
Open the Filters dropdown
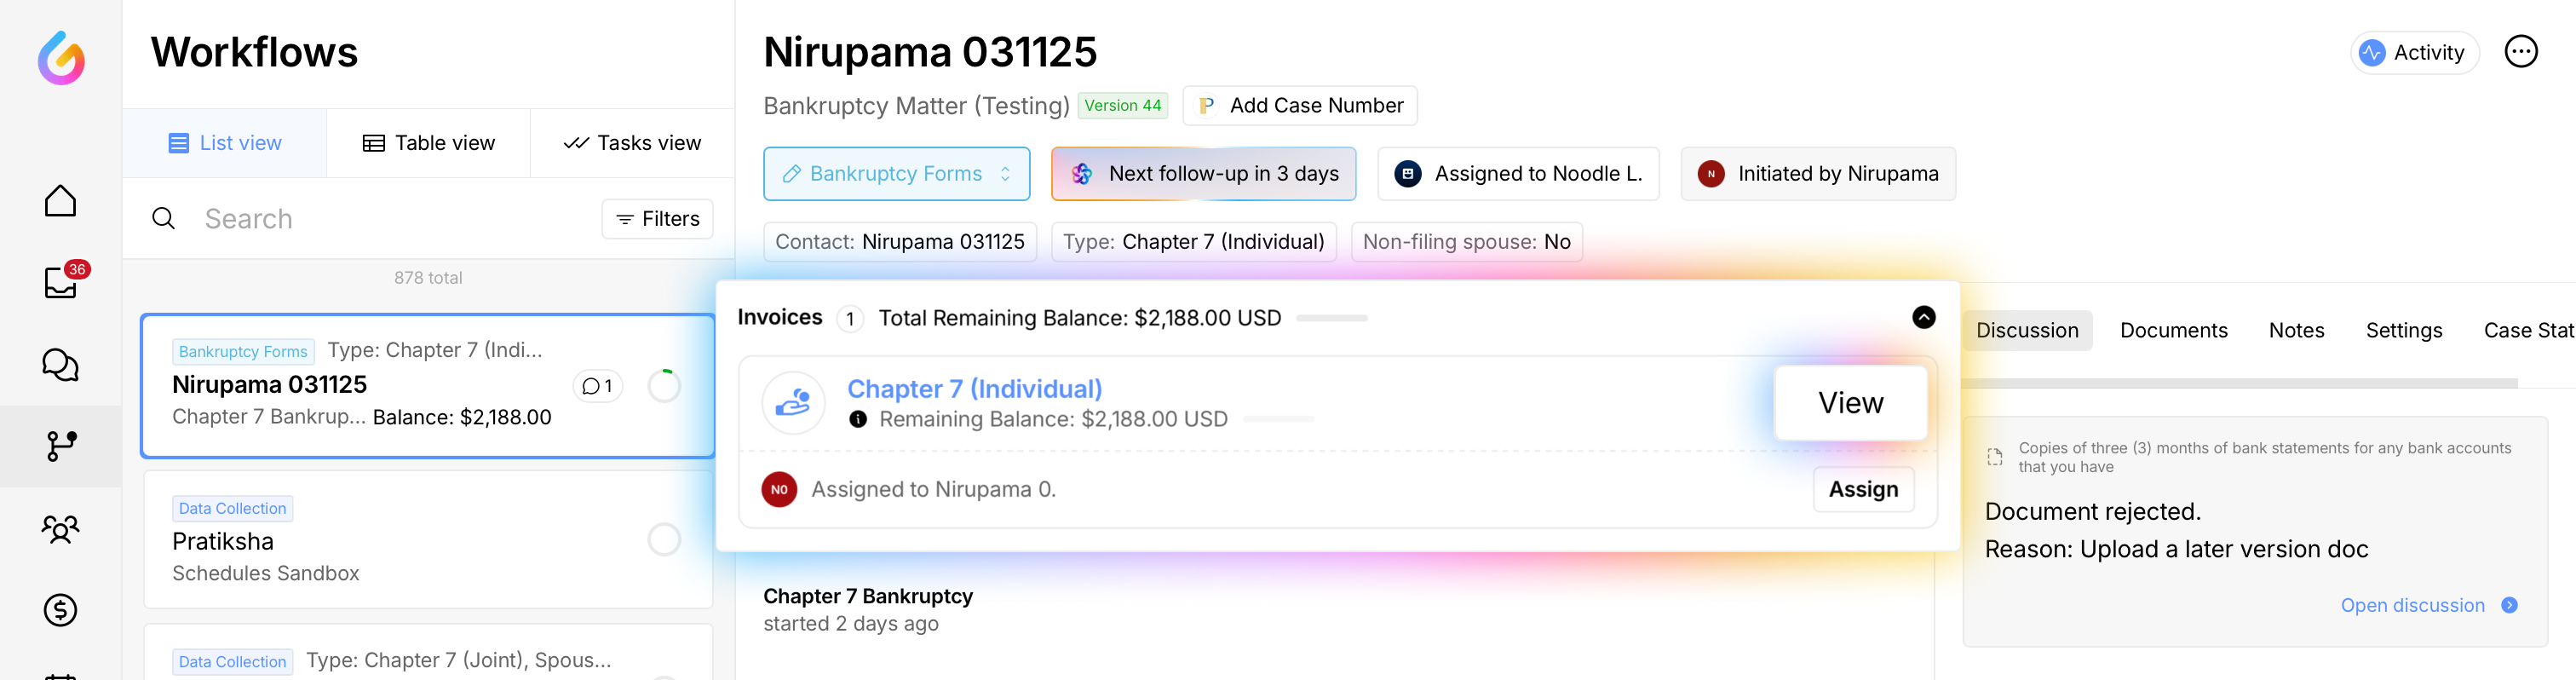pyautogui.click(x=657, y=219)
